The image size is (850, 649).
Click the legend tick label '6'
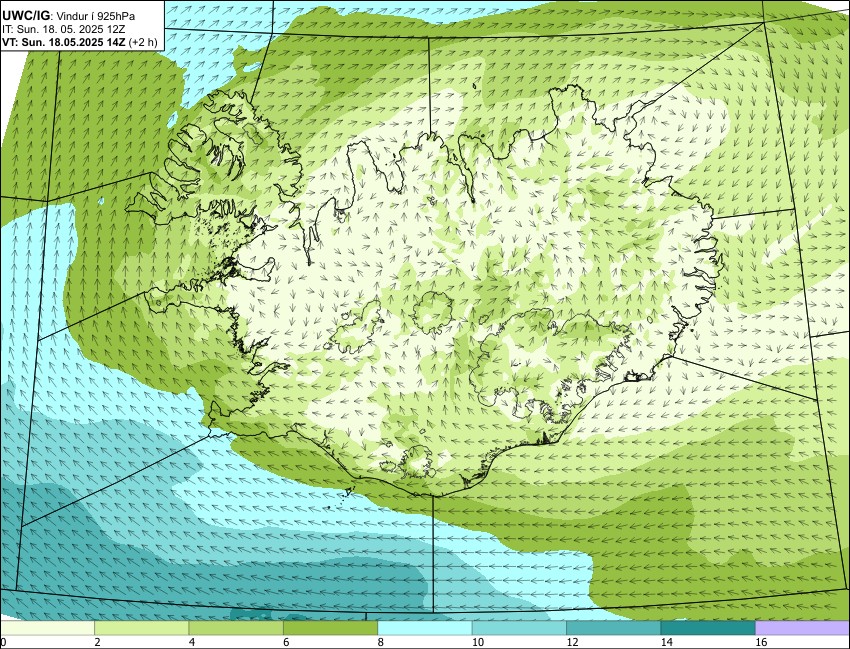[287, 642]
